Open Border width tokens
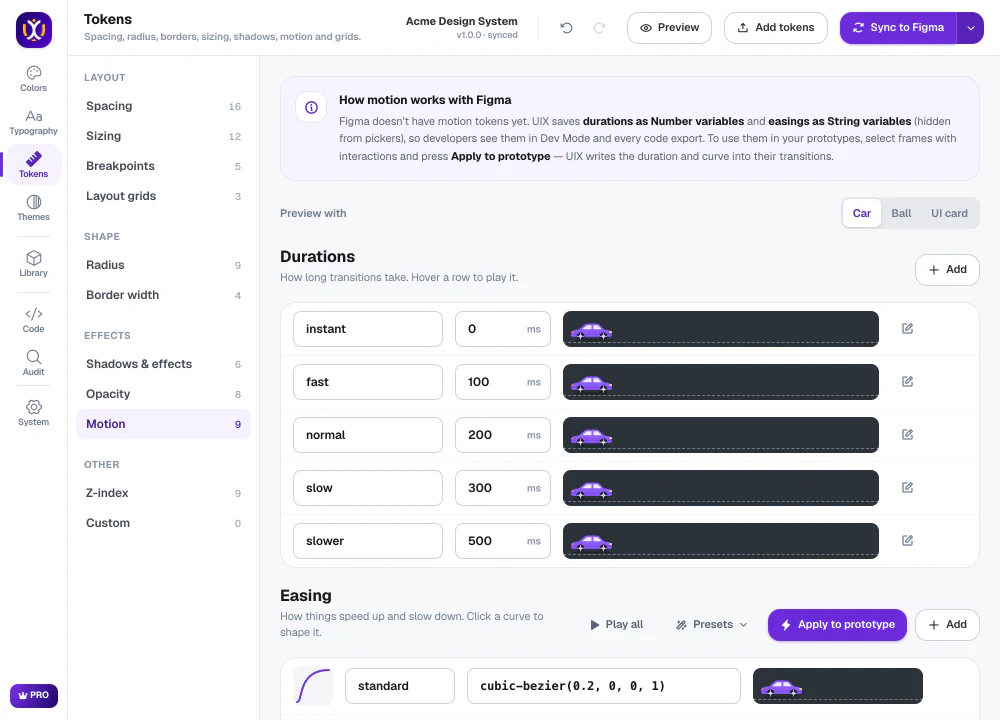Image resolution: width=1000 pixels, height=720 pixels. pyautogui.click(x=163, y=295)
